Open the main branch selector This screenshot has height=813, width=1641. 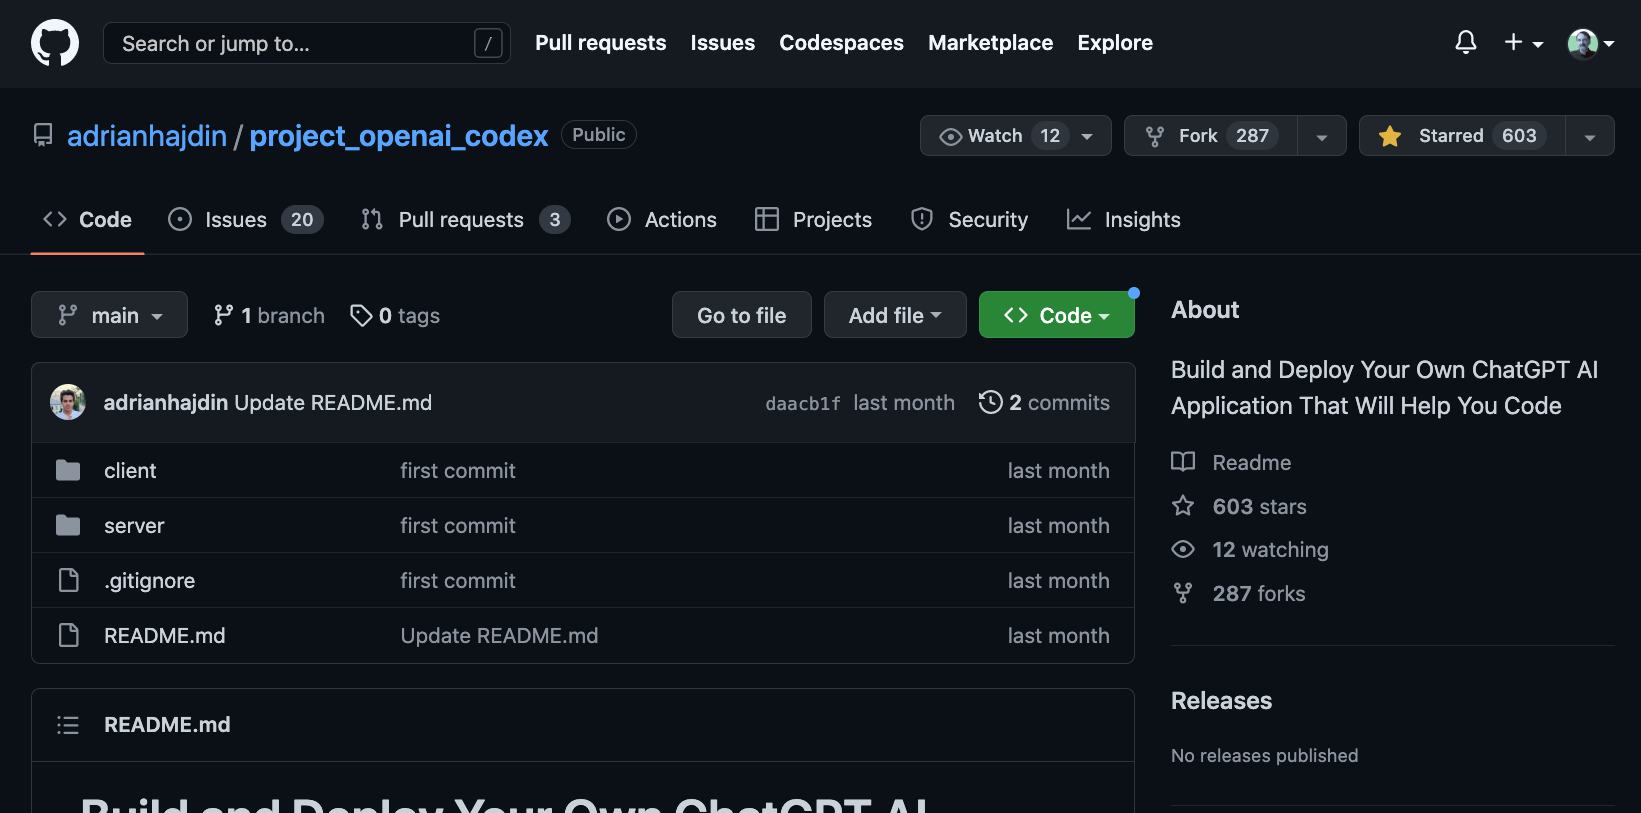tap(109, 315)
